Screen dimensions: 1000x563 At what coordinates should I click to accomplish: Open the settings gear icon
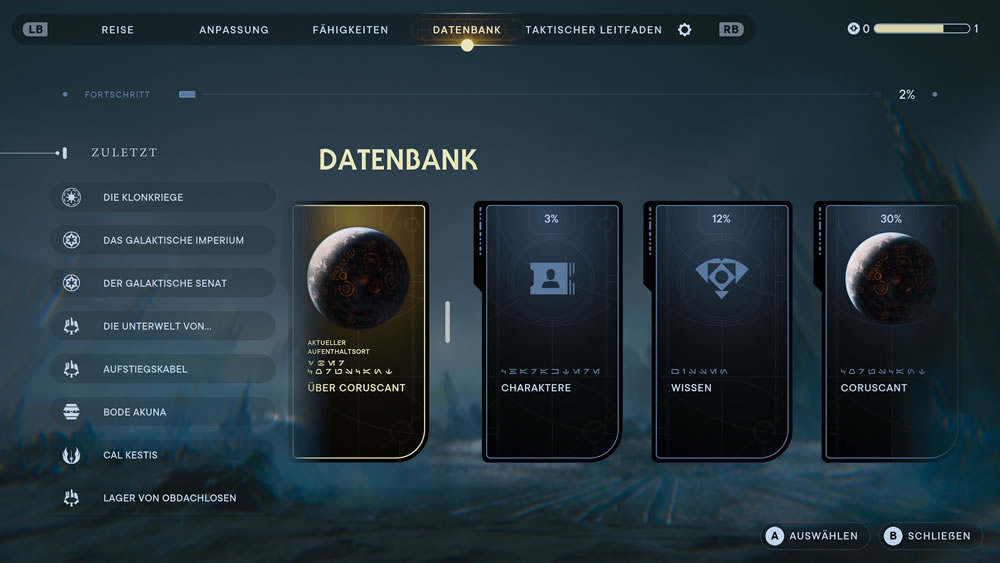click(684, 30)
